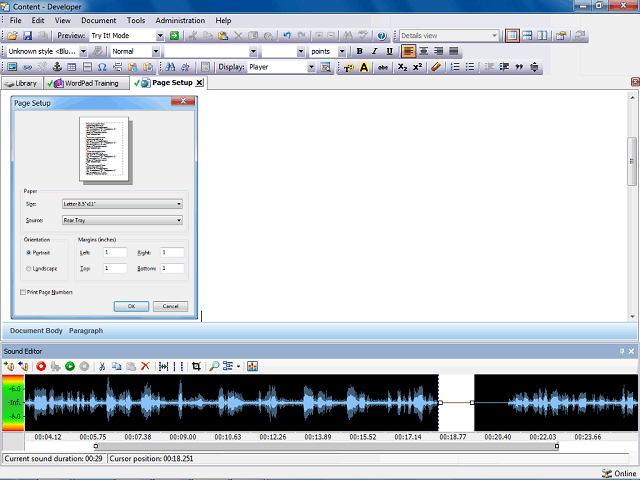Insert image icon in lower toolbar
Viewport: 640px width, 480px height.
(x=12, y=67)
